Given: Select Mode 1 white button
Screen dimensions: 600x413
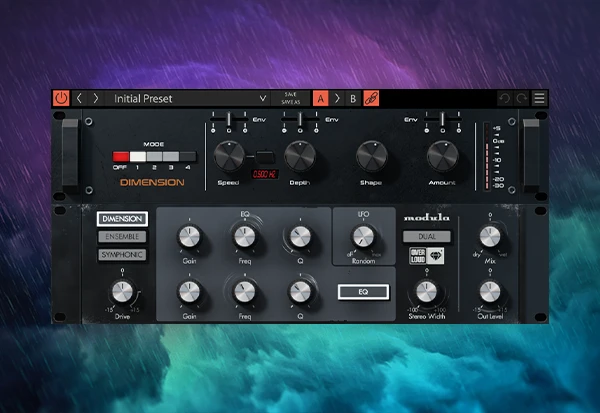Looking at the screenshot, I should click(137, 157).
